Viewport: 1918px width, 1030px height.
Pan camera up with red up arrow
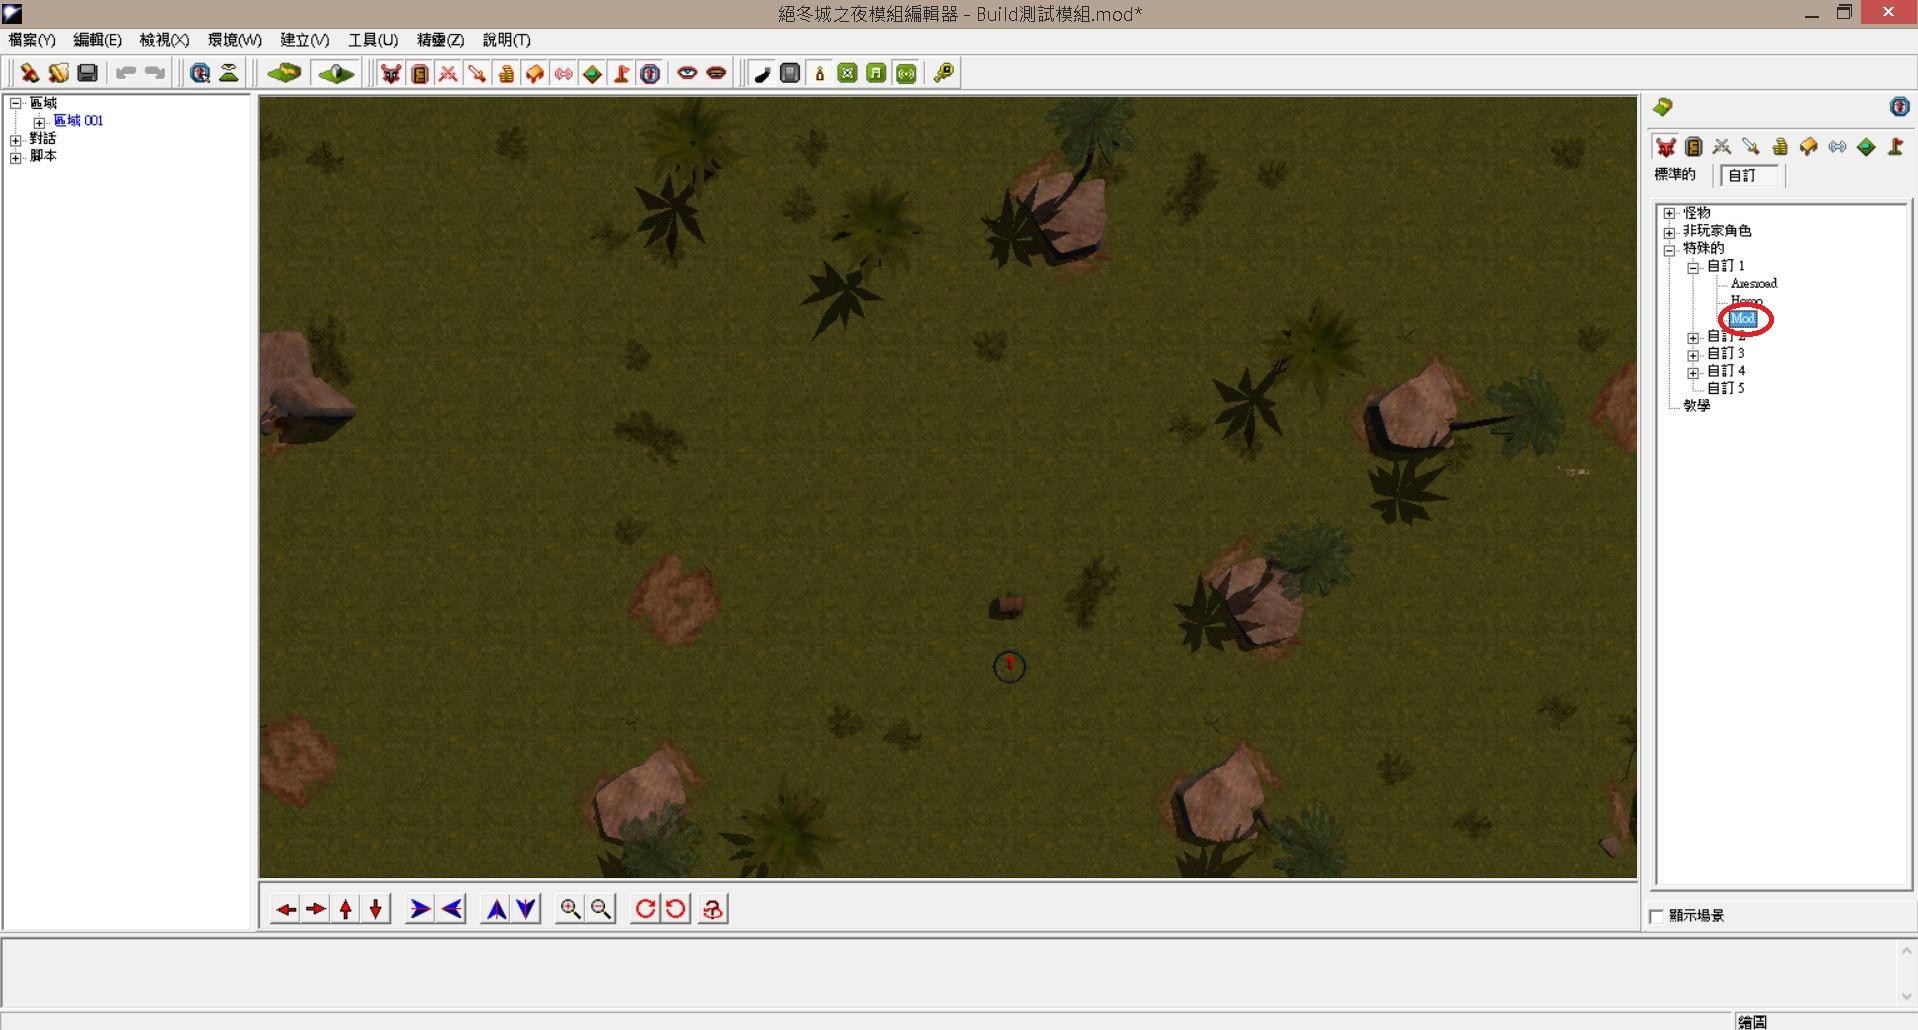coord(346,909)
